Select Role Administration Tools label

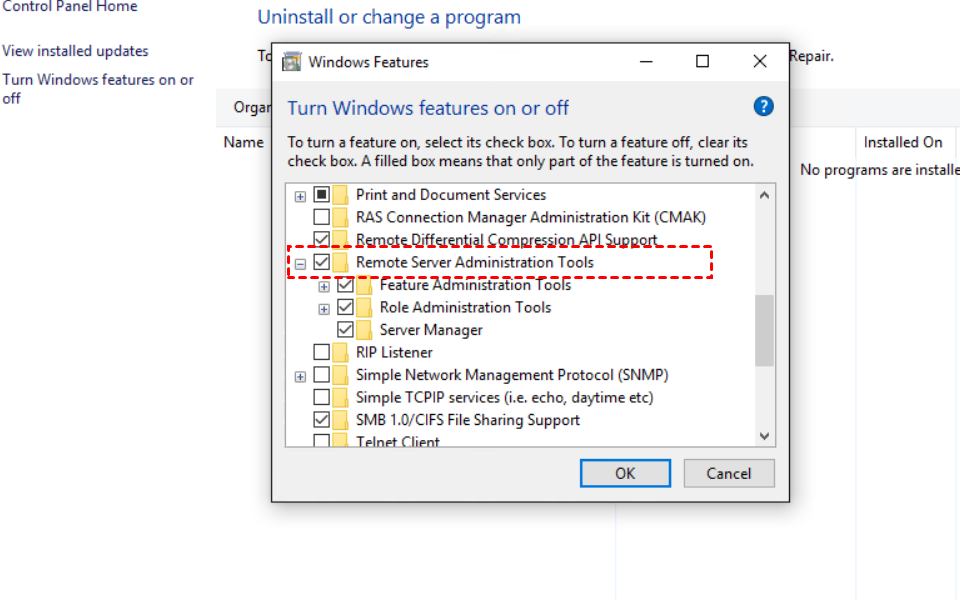click(x=465, y=307)
